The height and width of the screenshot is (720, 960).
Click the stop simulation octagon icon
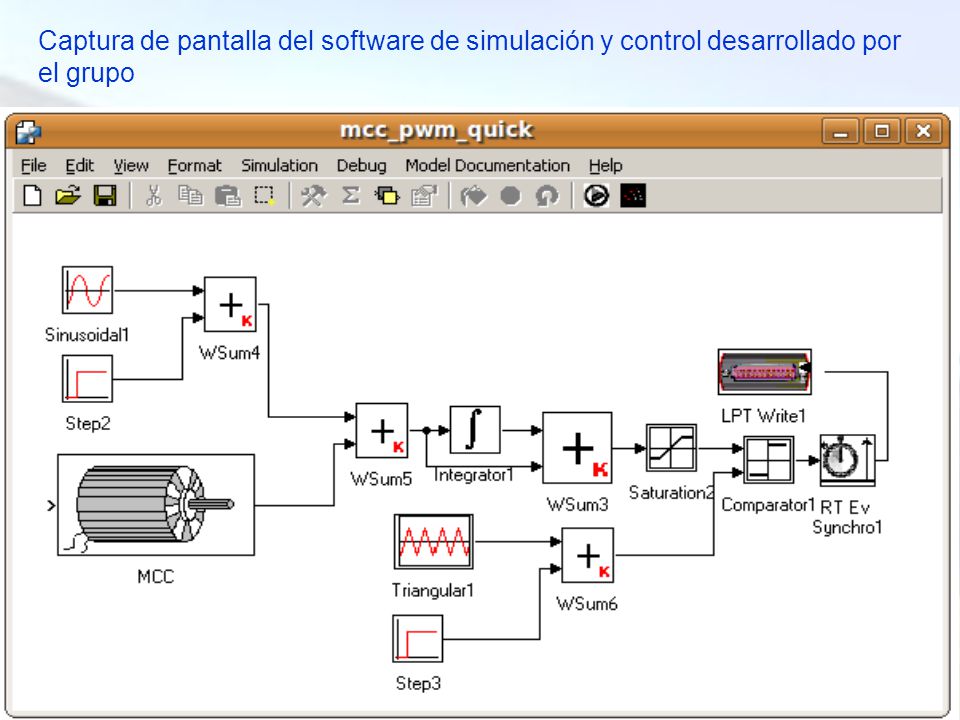point(511,196)
